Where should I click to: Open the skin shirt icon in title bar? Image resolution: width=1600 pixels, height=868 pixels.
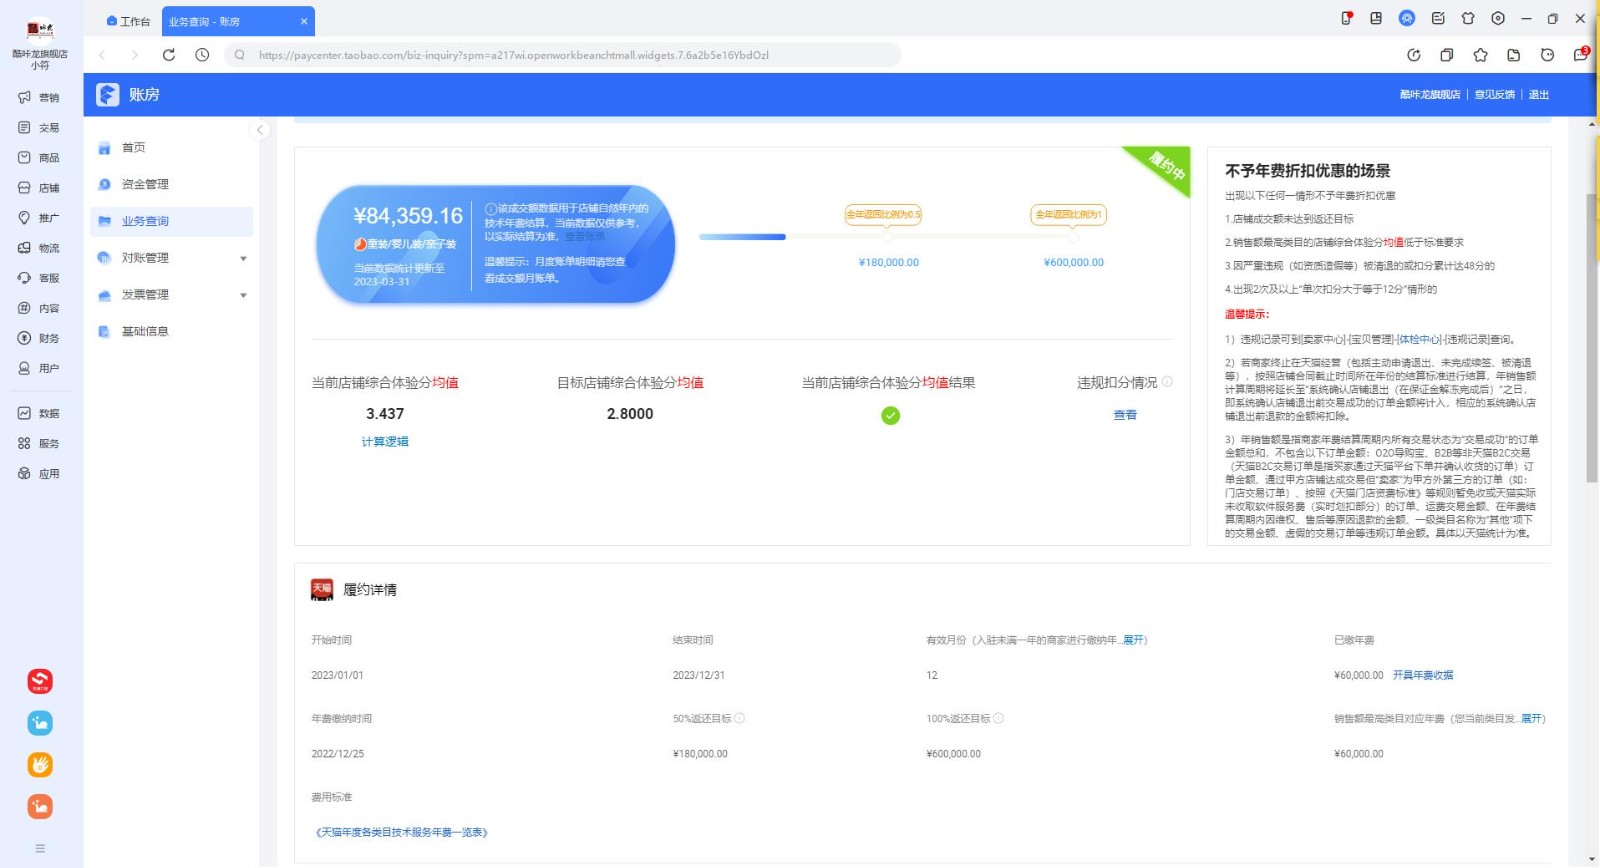tap(1468, 18)
